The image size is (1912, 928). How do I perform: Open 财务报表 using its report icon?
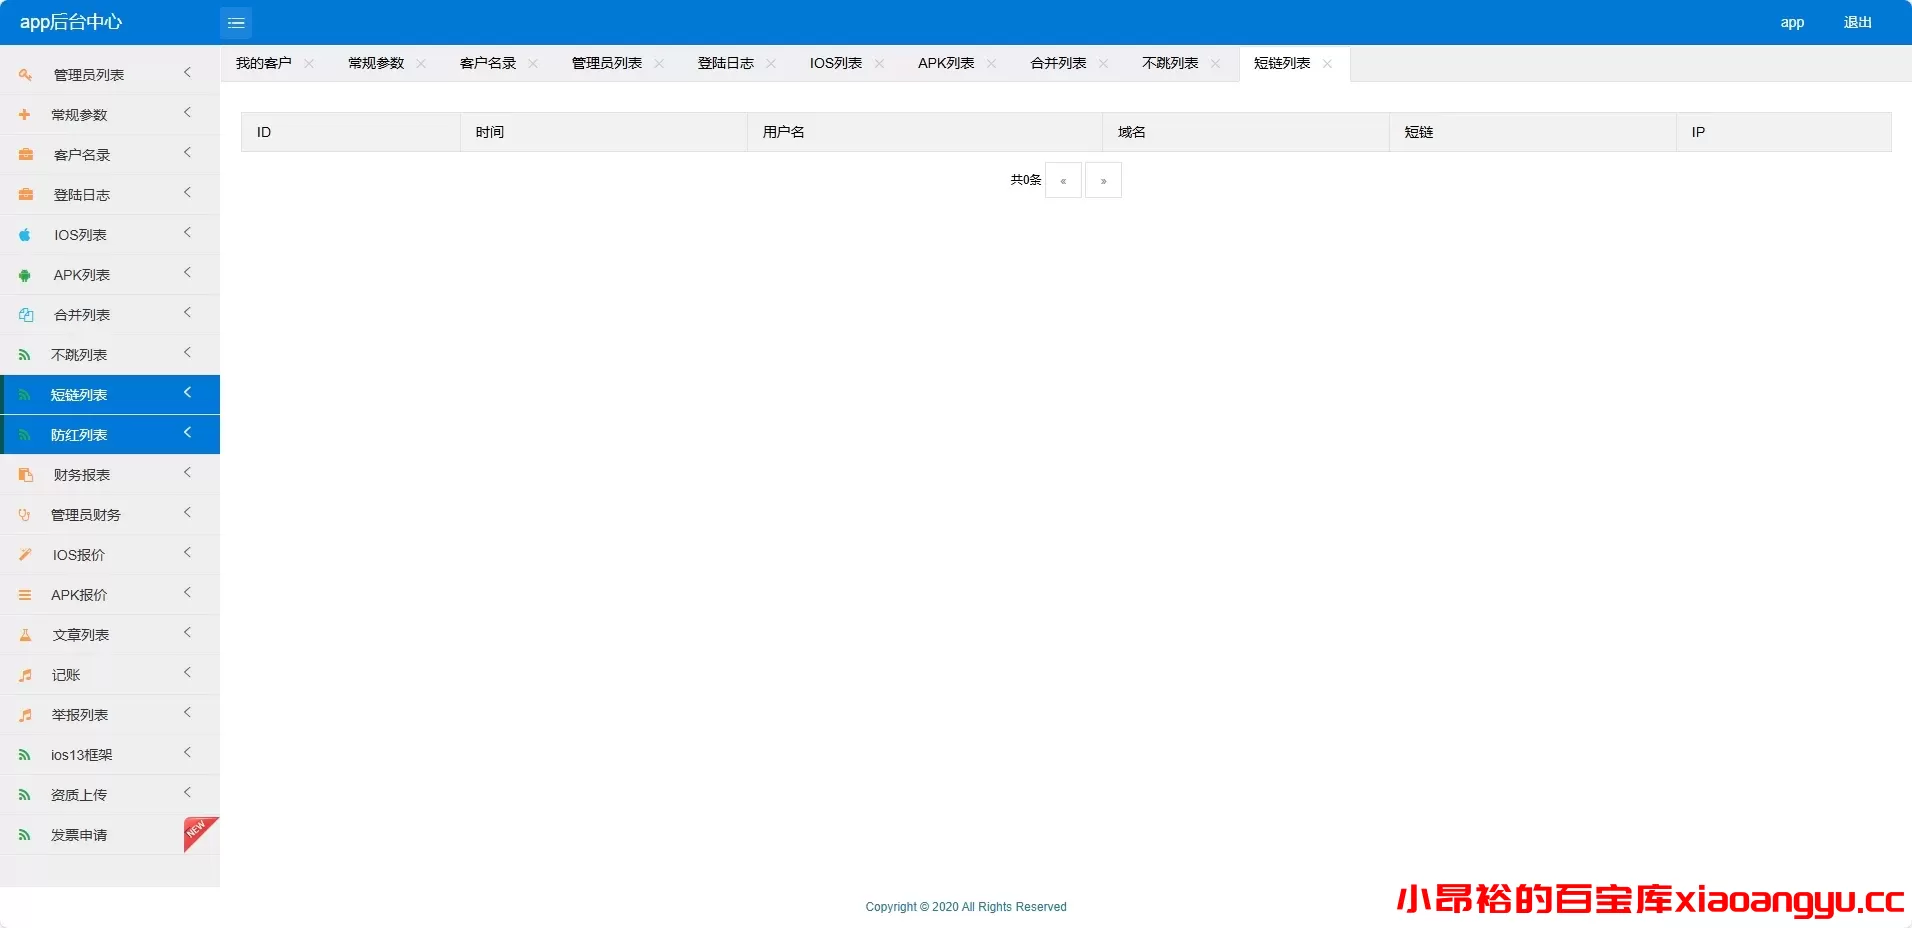point(24,474)
